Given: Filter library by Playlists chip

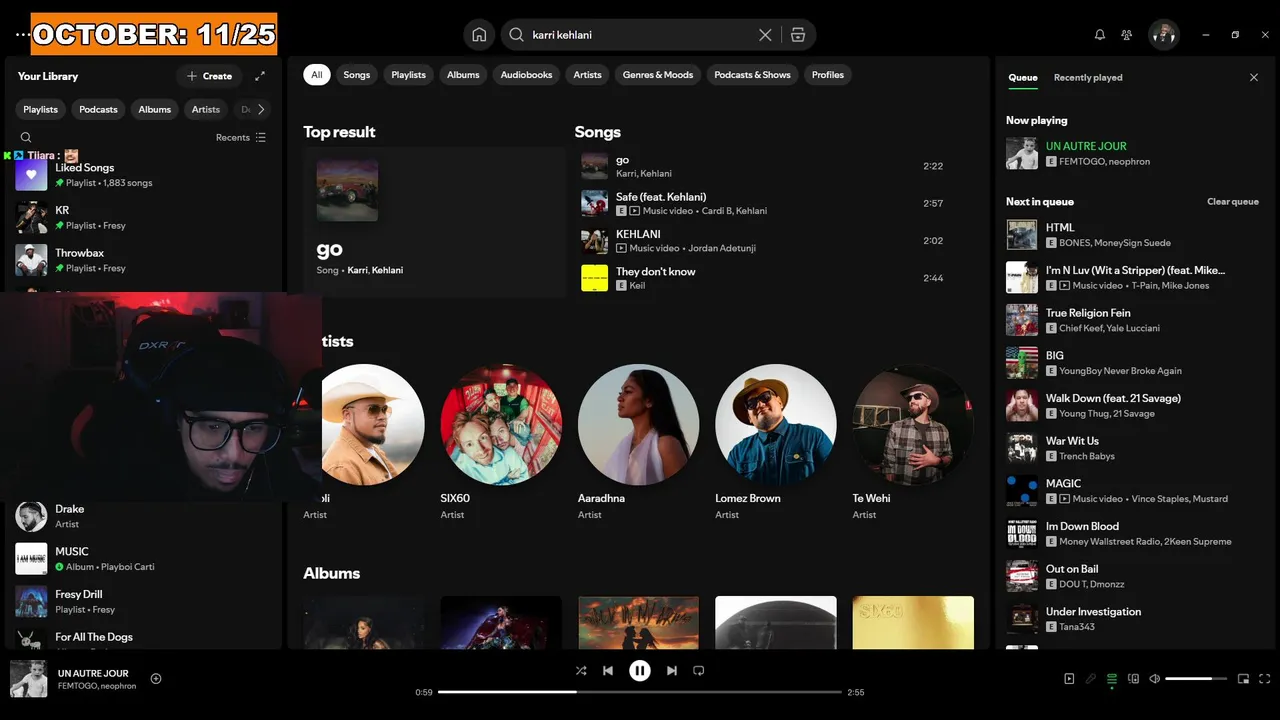Looking at the screenshot, I should 41,110.
